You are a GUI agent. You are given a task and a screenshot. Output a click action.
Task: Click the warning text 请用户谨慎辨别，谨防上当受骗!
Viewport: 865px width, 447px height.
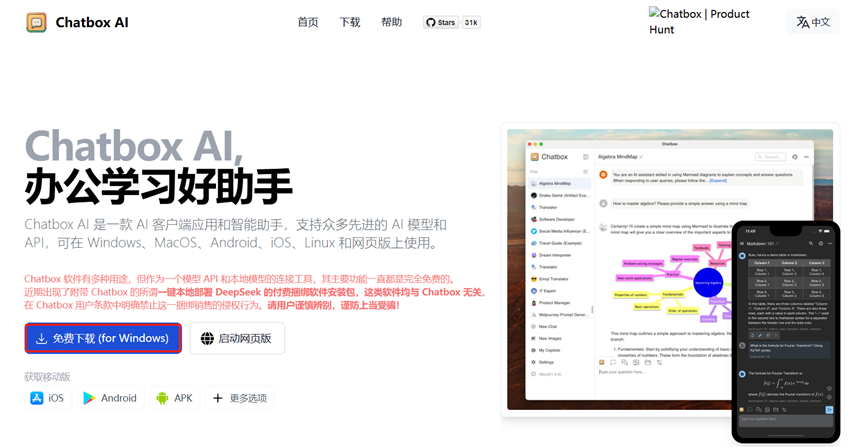334,305
